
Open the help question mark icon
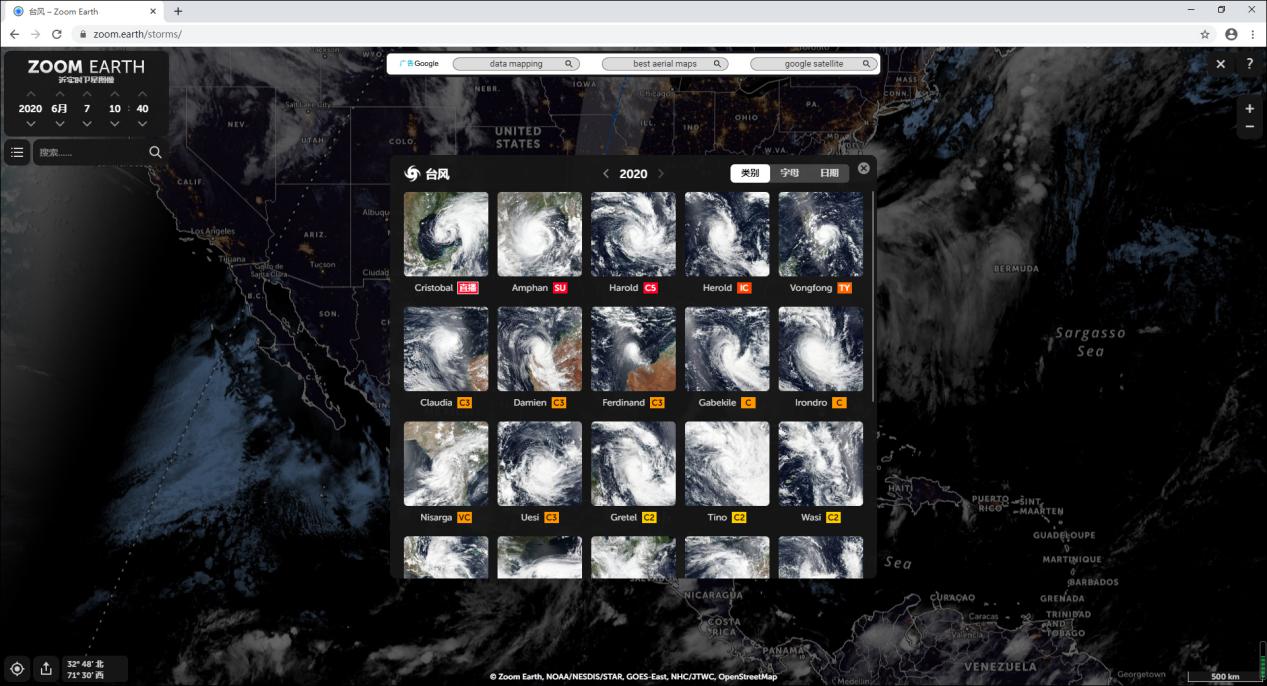[1250, 64]
